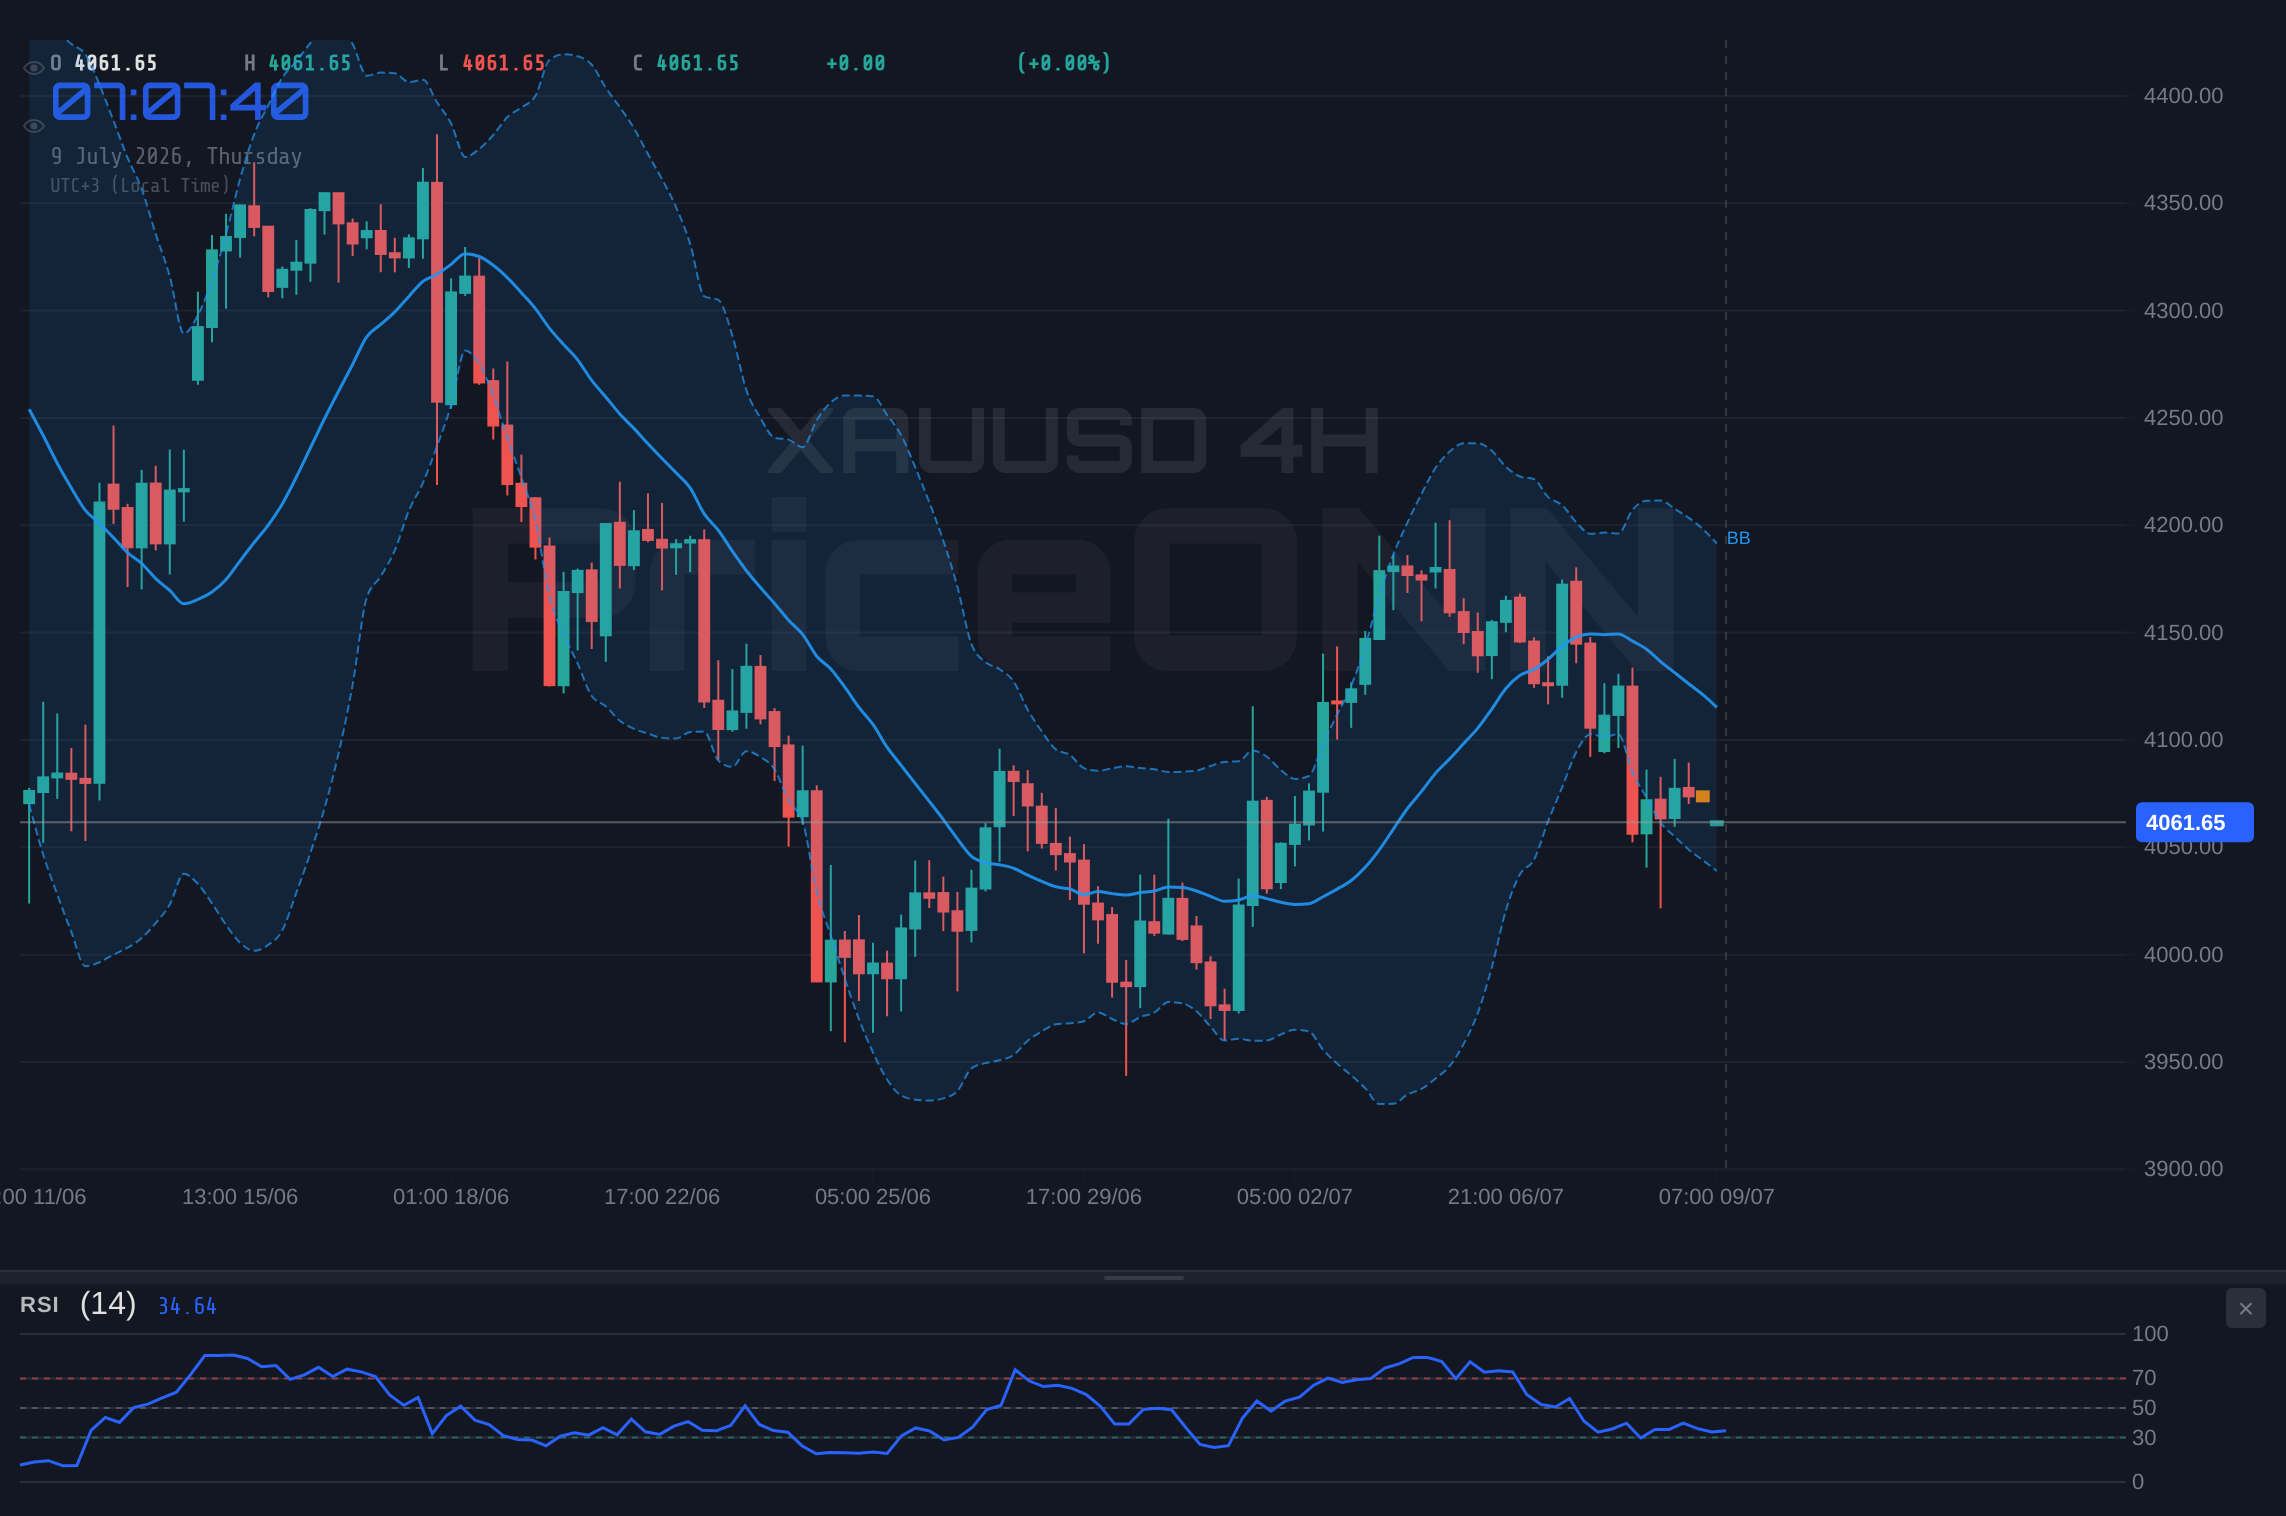Toggle the eye icon beside OHLC values
The image size is (2286, 1516).
33,68
